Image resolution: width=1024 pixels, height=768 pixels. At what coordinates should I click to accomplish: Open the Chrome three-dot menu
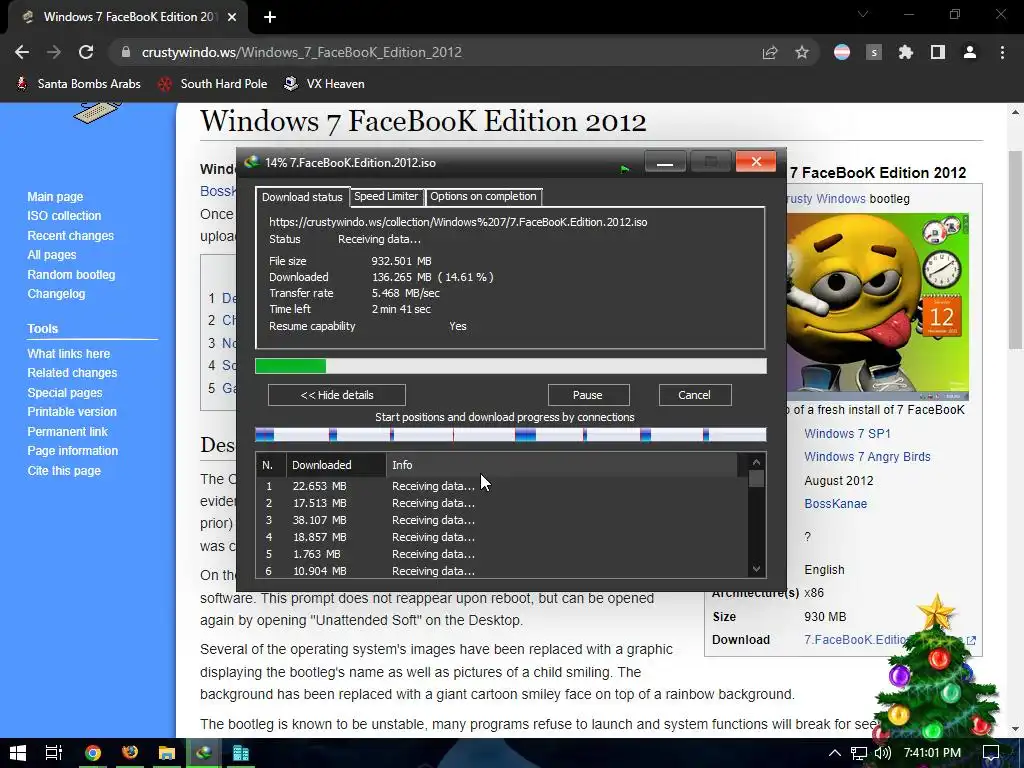point(1002,52)
